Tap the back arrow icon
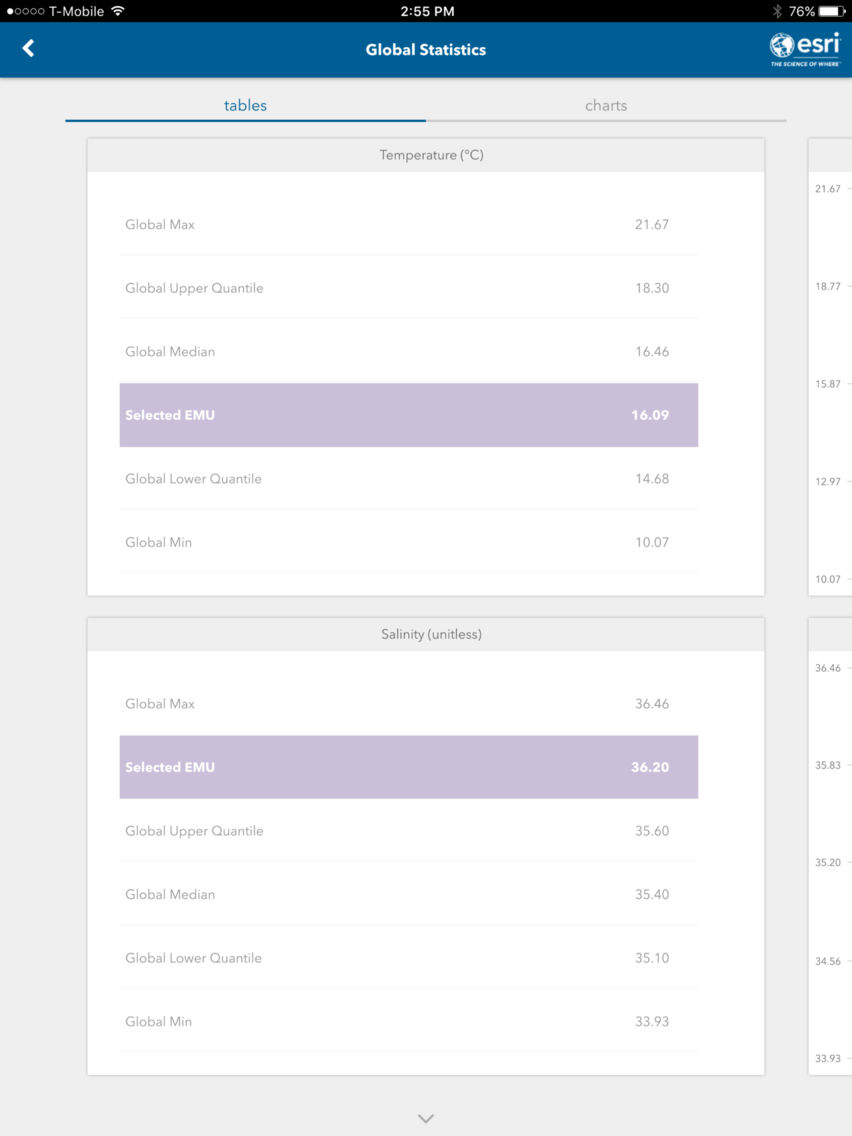 coord(28,49)
